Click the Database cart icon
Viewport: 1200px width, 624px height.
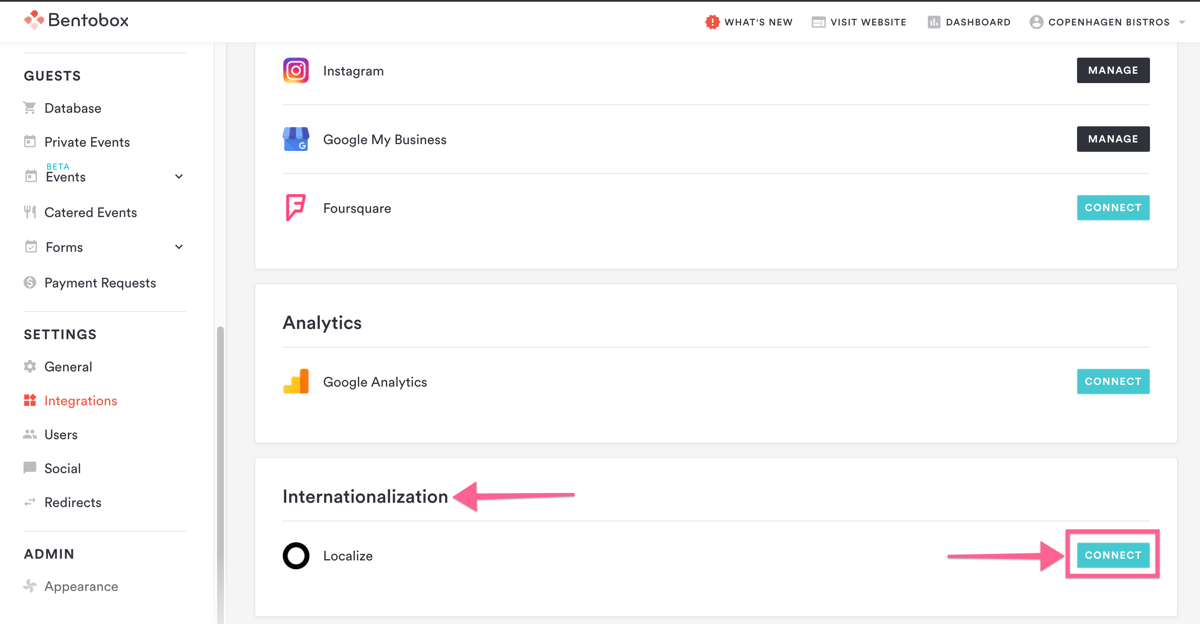30,108
